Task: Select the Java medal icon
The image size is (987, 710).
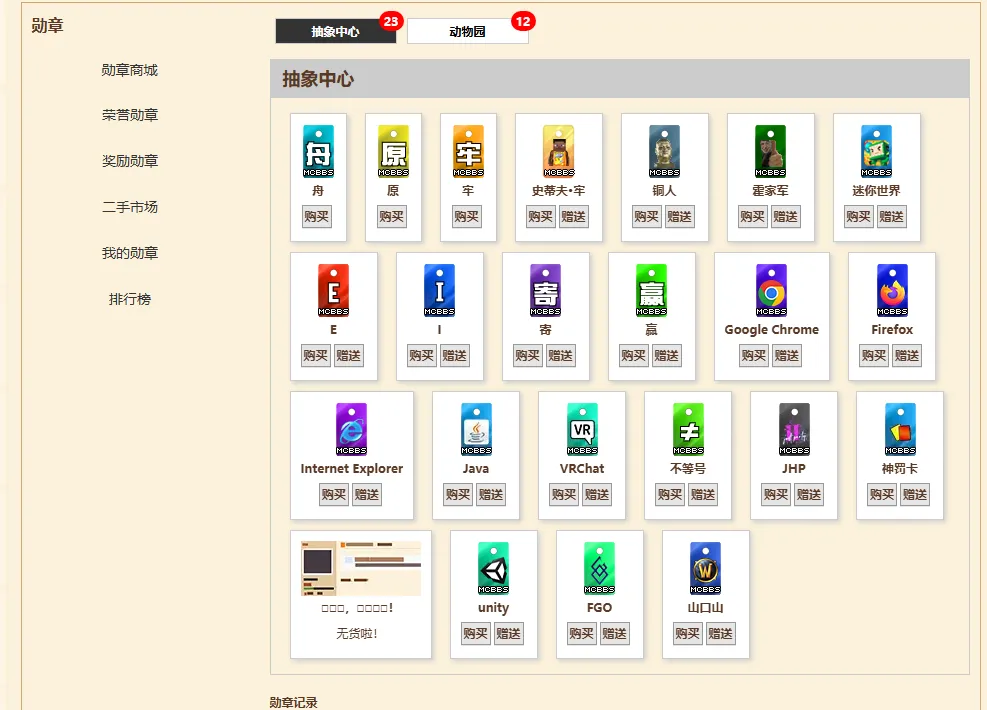Action: point(477,429)
